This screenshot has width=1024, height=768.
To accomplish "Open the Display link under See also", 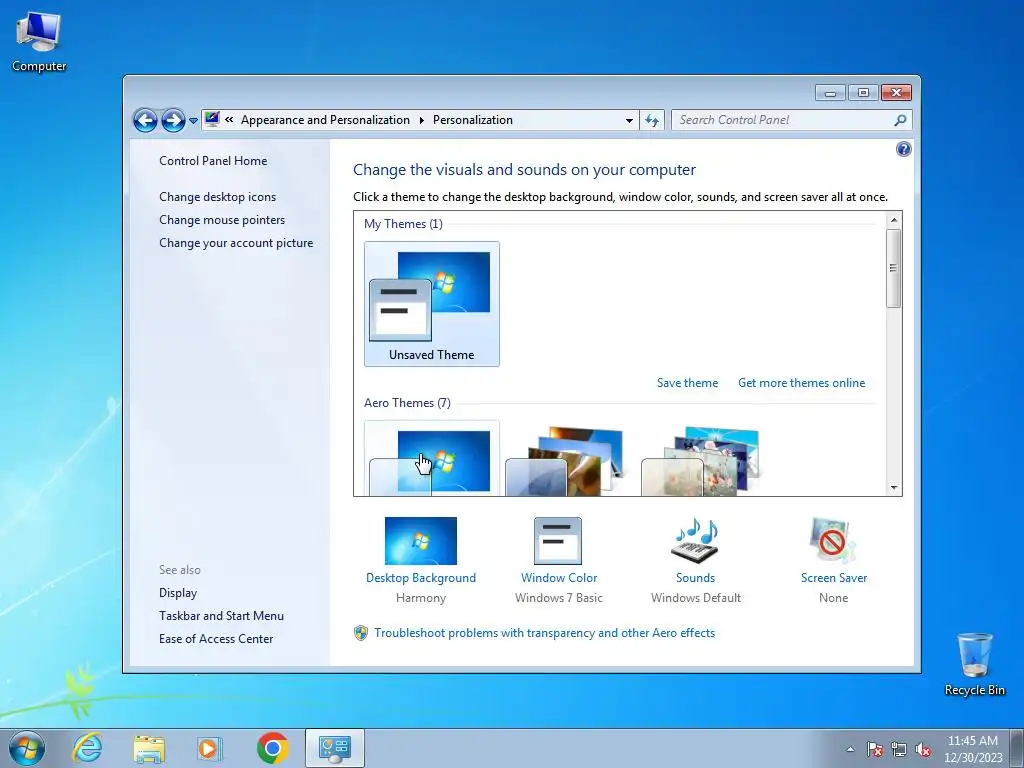I will pos(178,593).
